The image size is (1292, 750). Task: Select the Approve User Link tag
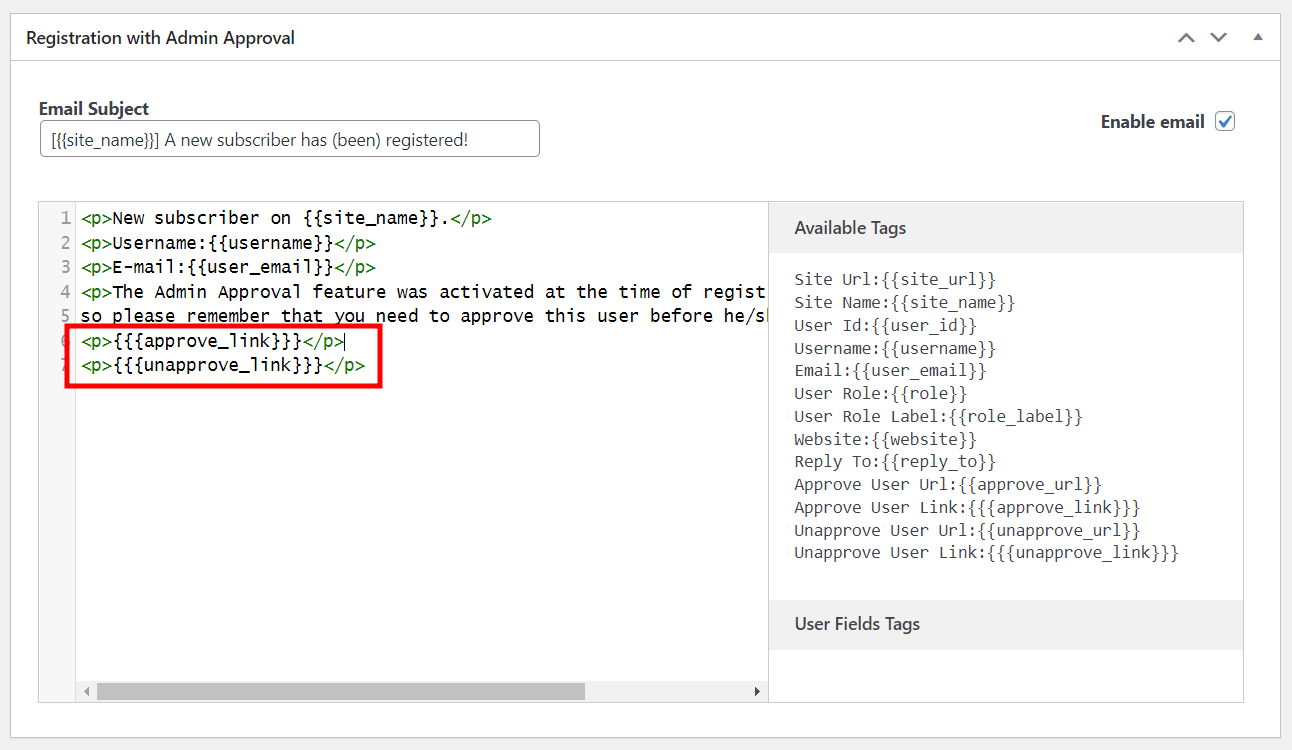[967, 507]
